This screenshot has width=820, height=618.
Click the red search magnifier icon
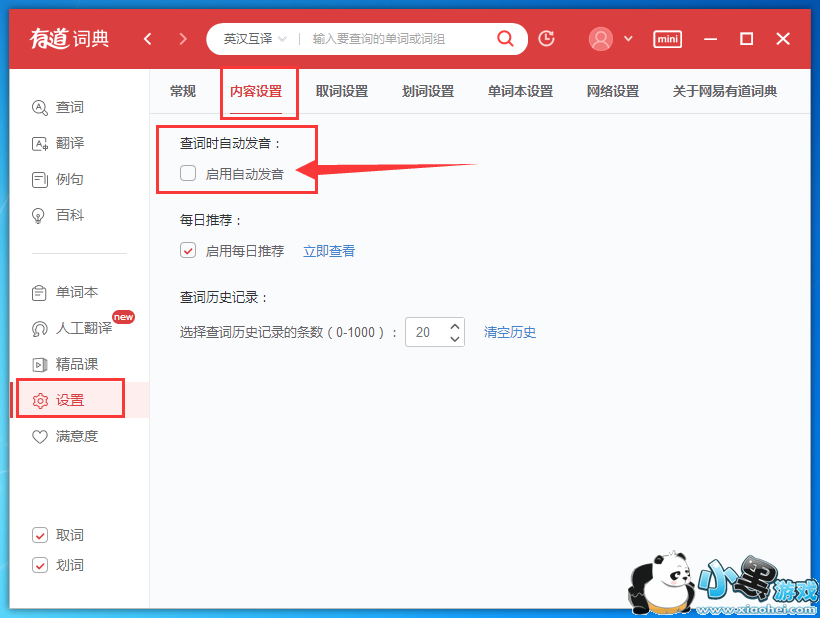point(505,38)
